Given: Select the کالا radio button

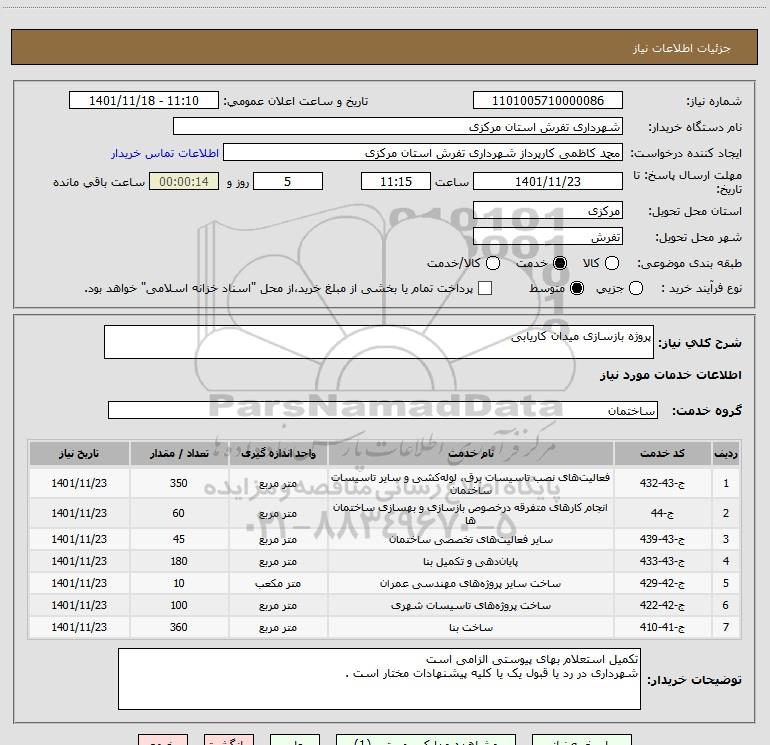Looking at the screenshot, I should click(612, 263).
